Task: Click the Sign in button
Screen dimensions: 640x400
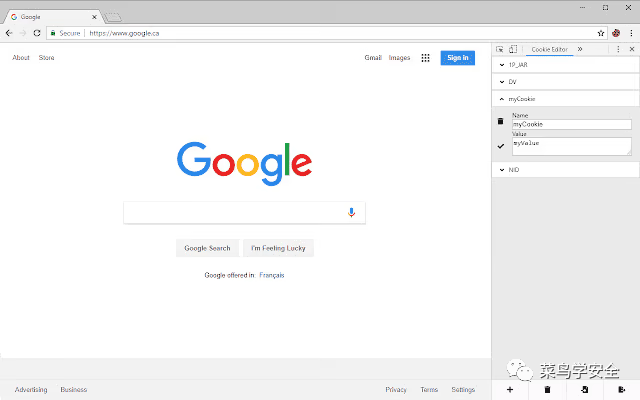Action: (x=458, y=58)
